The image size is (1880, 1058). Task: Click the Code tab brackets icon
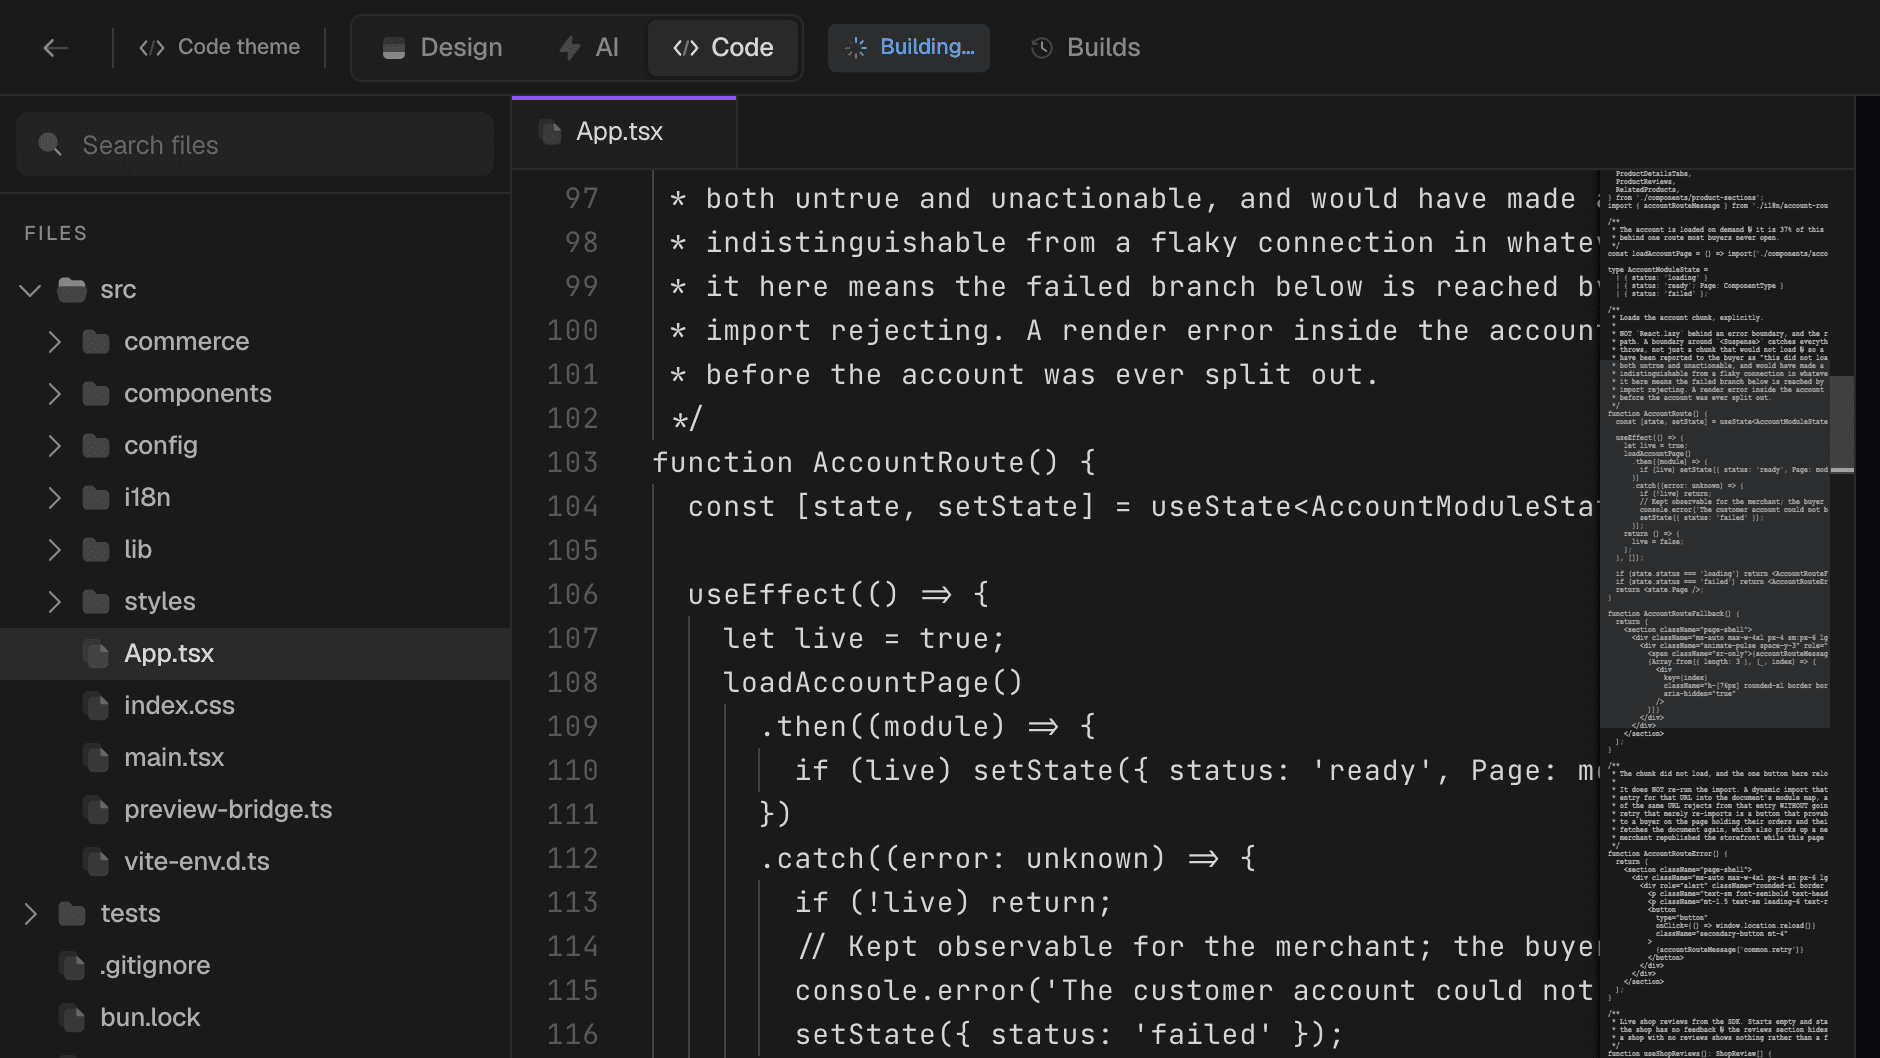point(686,47)
